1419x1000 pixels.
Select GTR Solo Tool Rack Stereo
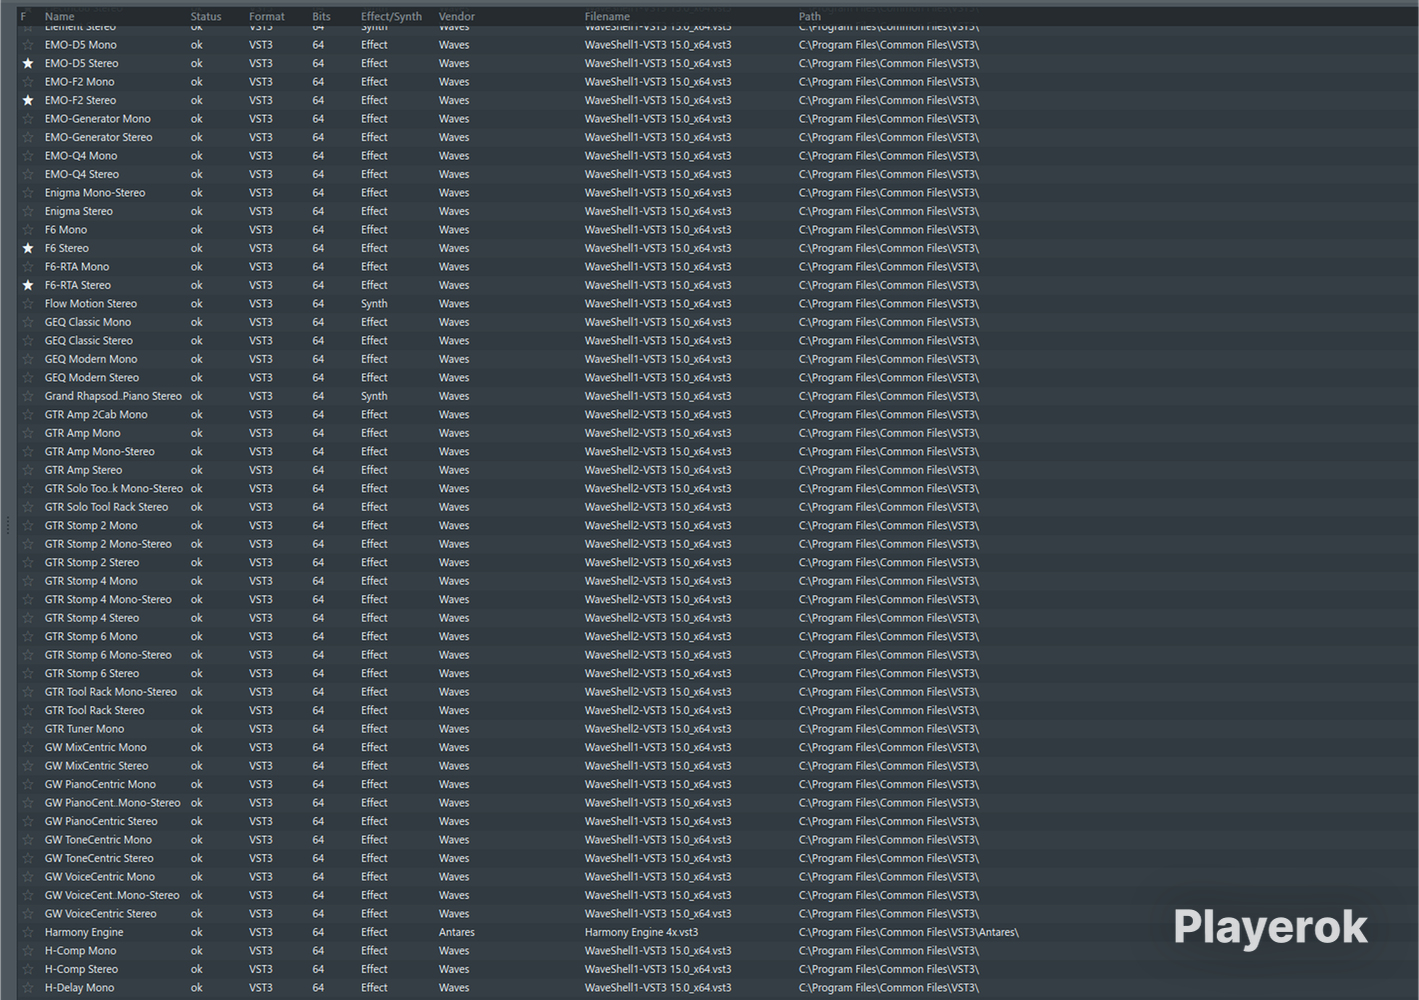click(106, 507)
